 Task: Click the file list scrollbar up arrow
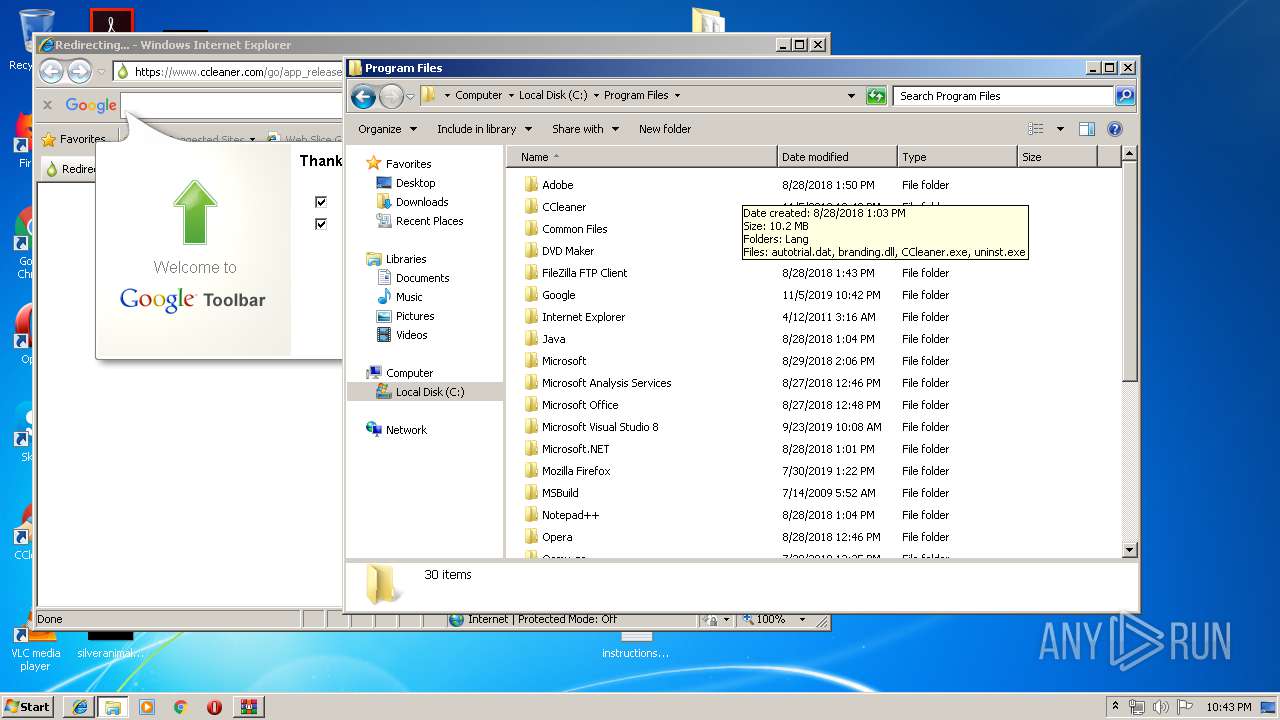click(1130, 154)
